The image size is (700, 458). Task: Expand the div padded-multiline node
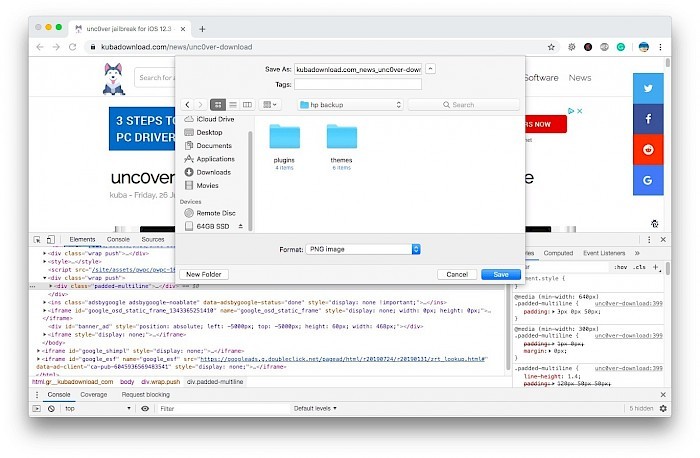point(50,286)
